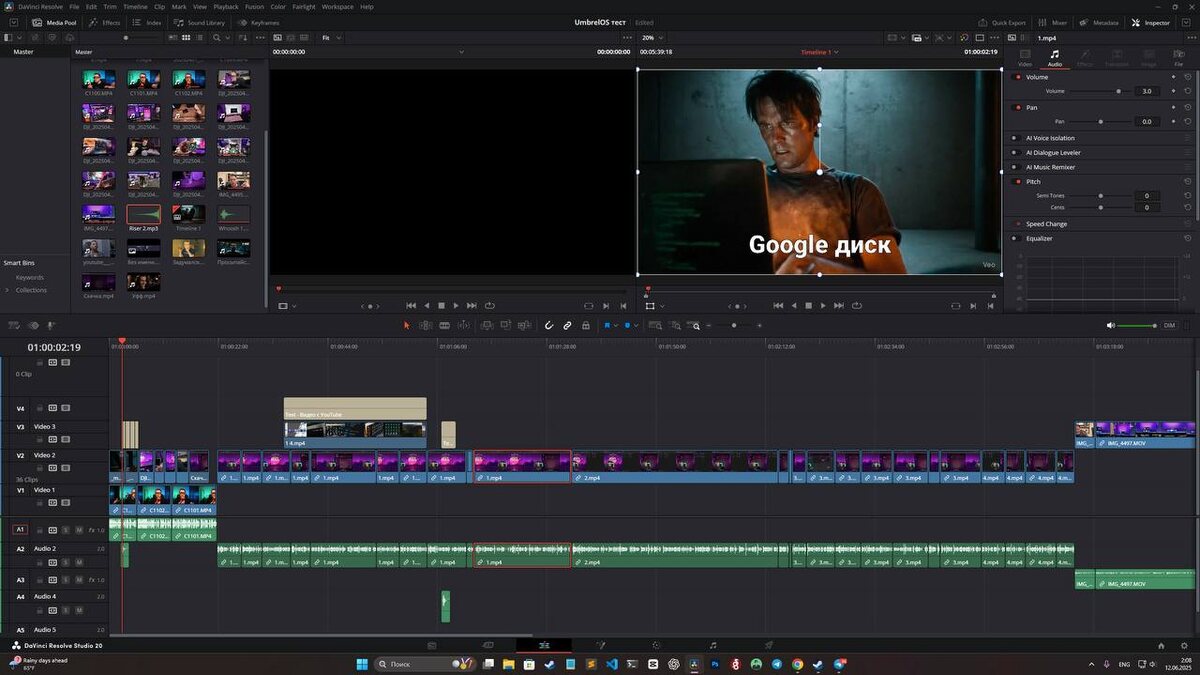Screen dimensions: 1200x675
Task: Disable the Volume section toggle
Action: pos(1018,77)
